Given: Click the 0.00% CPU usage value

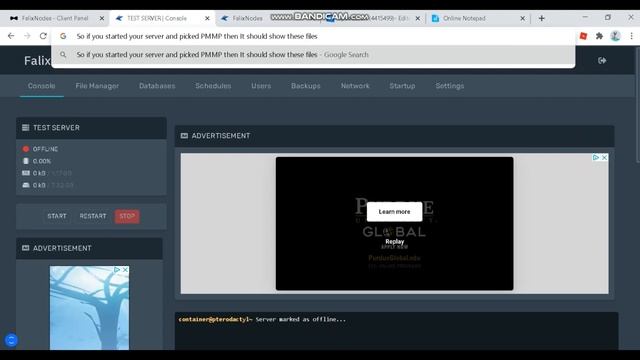Looking at the screenshot, I should coord(42,161).
